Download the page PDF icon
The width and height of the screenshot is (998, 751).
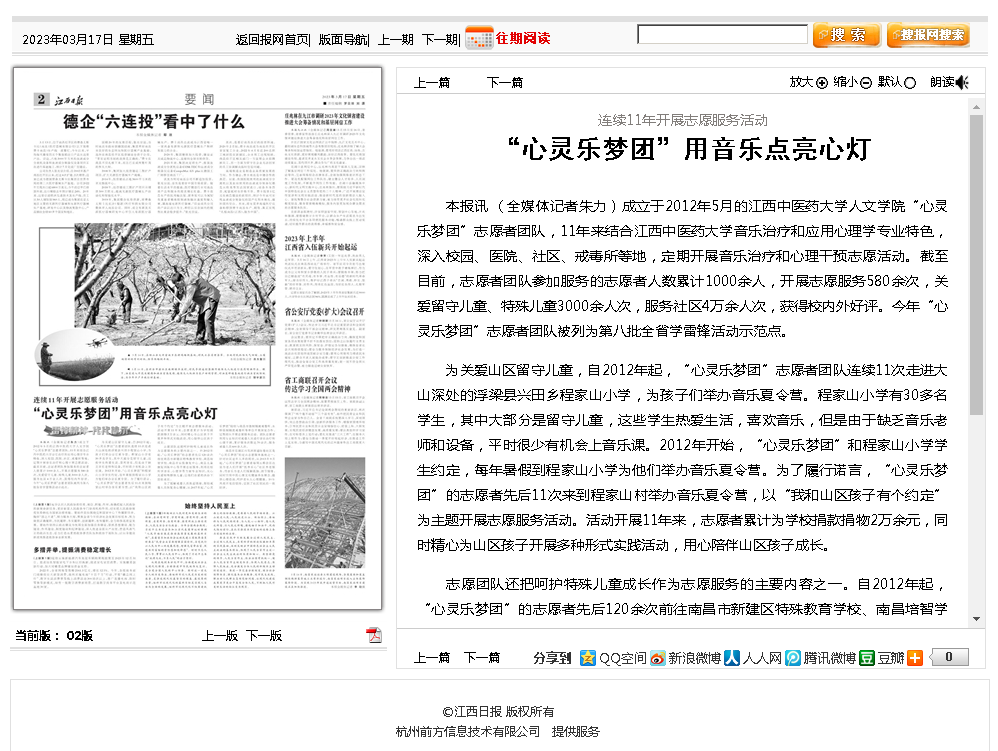point(374,635)
